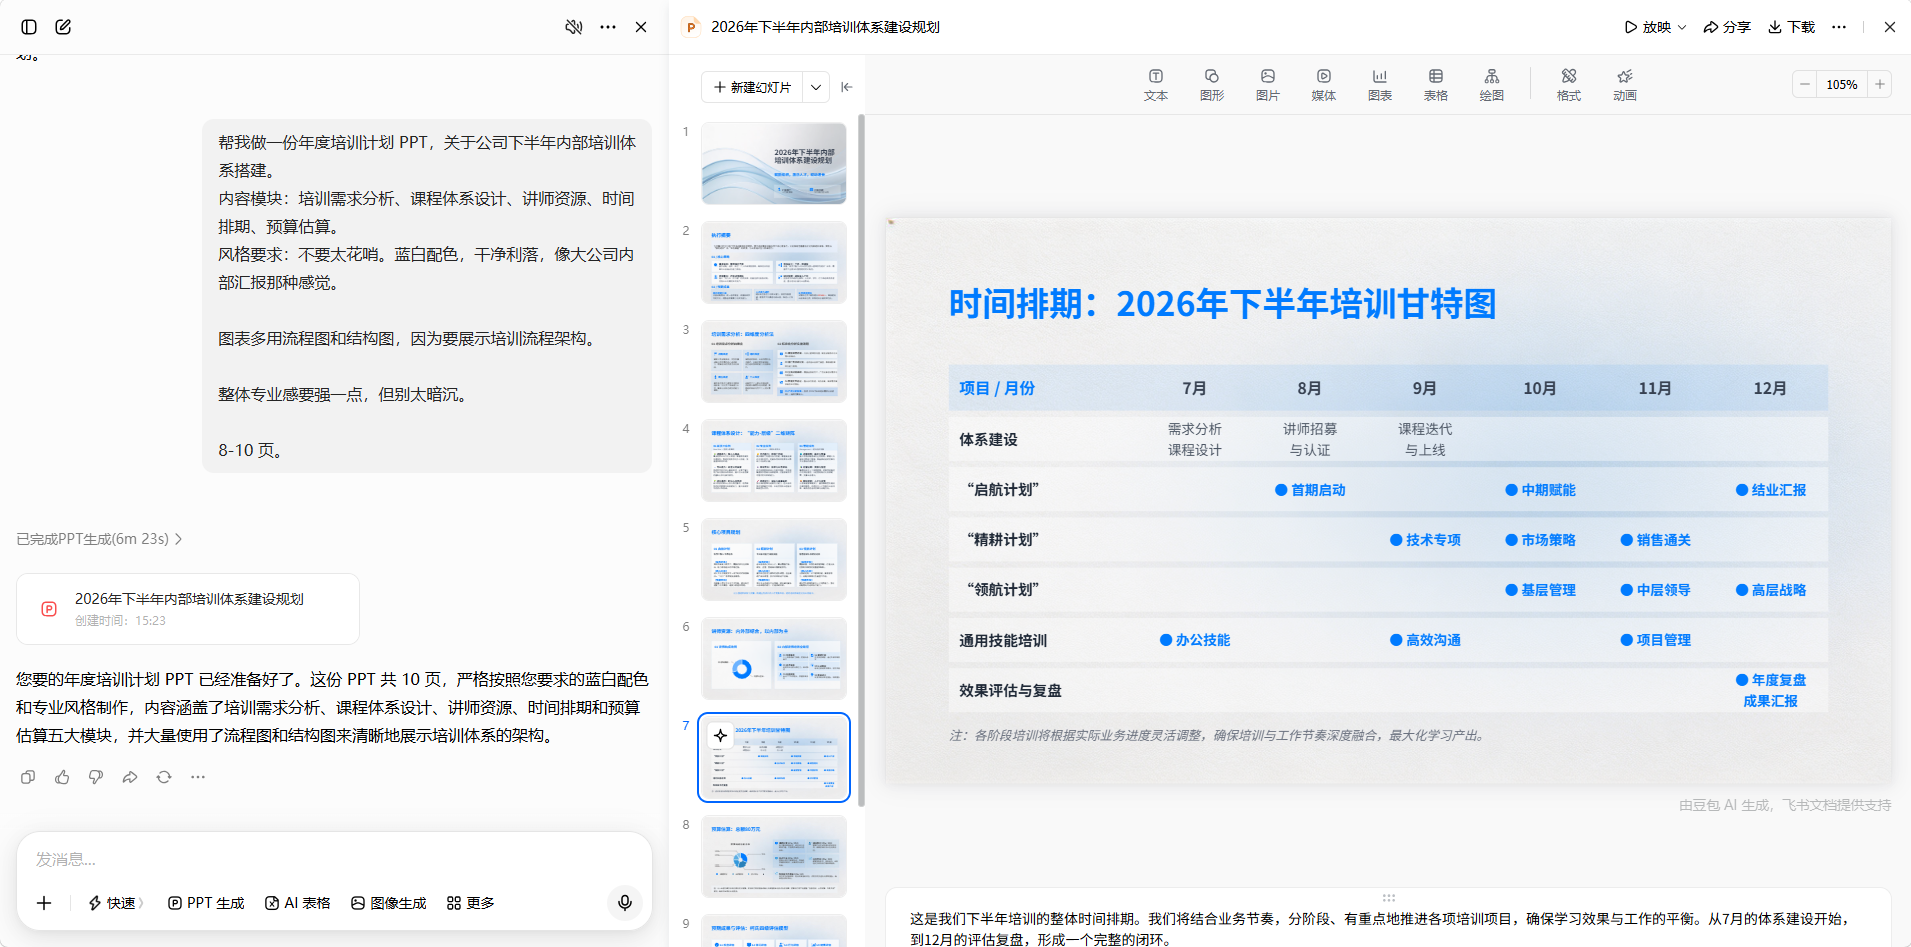Open the 动画 animation panel
Screen dimensions: 1911x947
click(1624, 85)
